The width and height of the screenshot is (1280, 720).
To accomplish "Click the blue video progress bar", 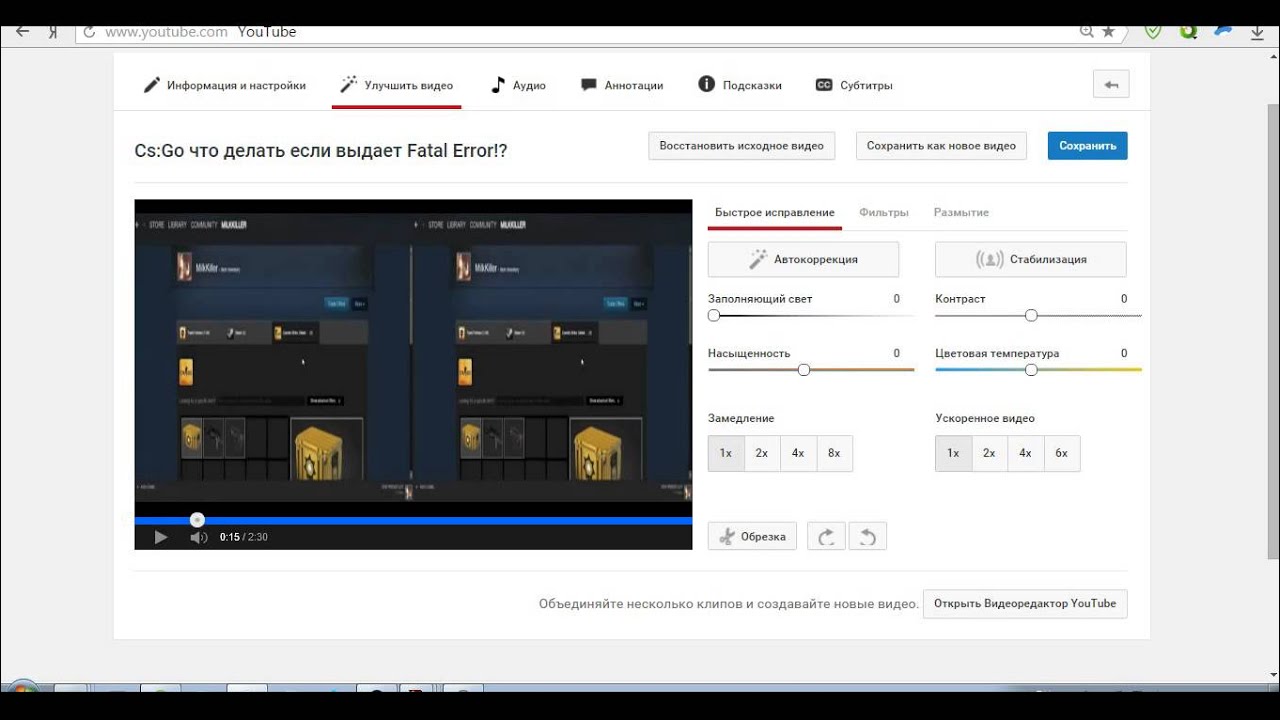I will click(413, 520).
